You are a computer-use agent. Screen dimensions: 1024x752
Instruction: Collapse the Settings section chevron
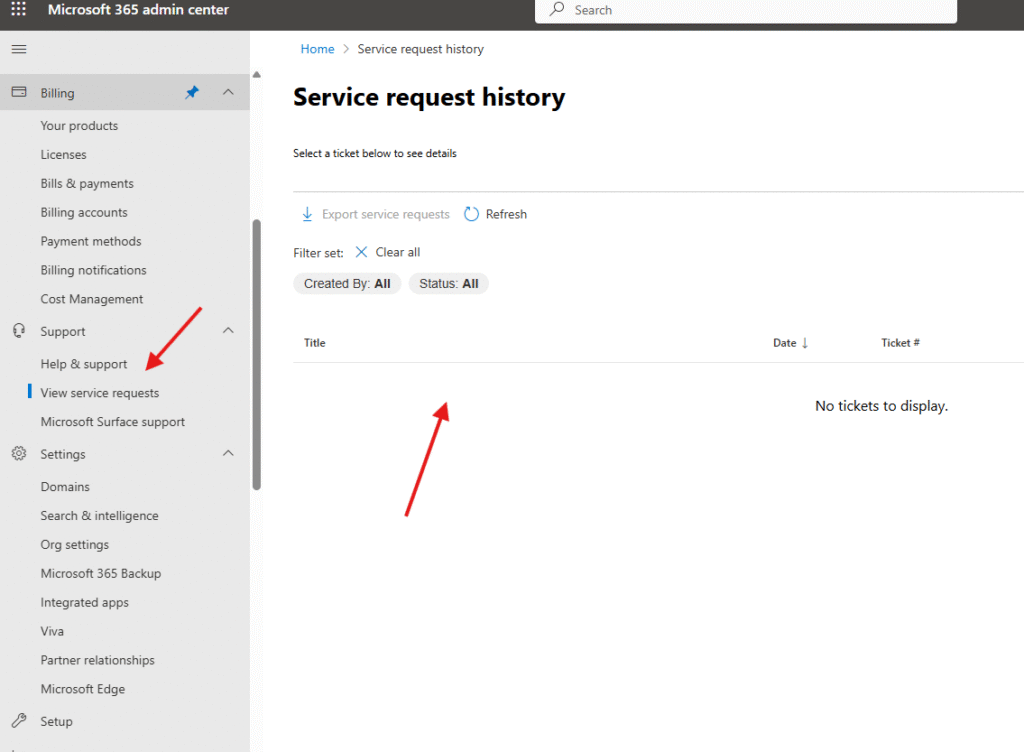[228, 454]
